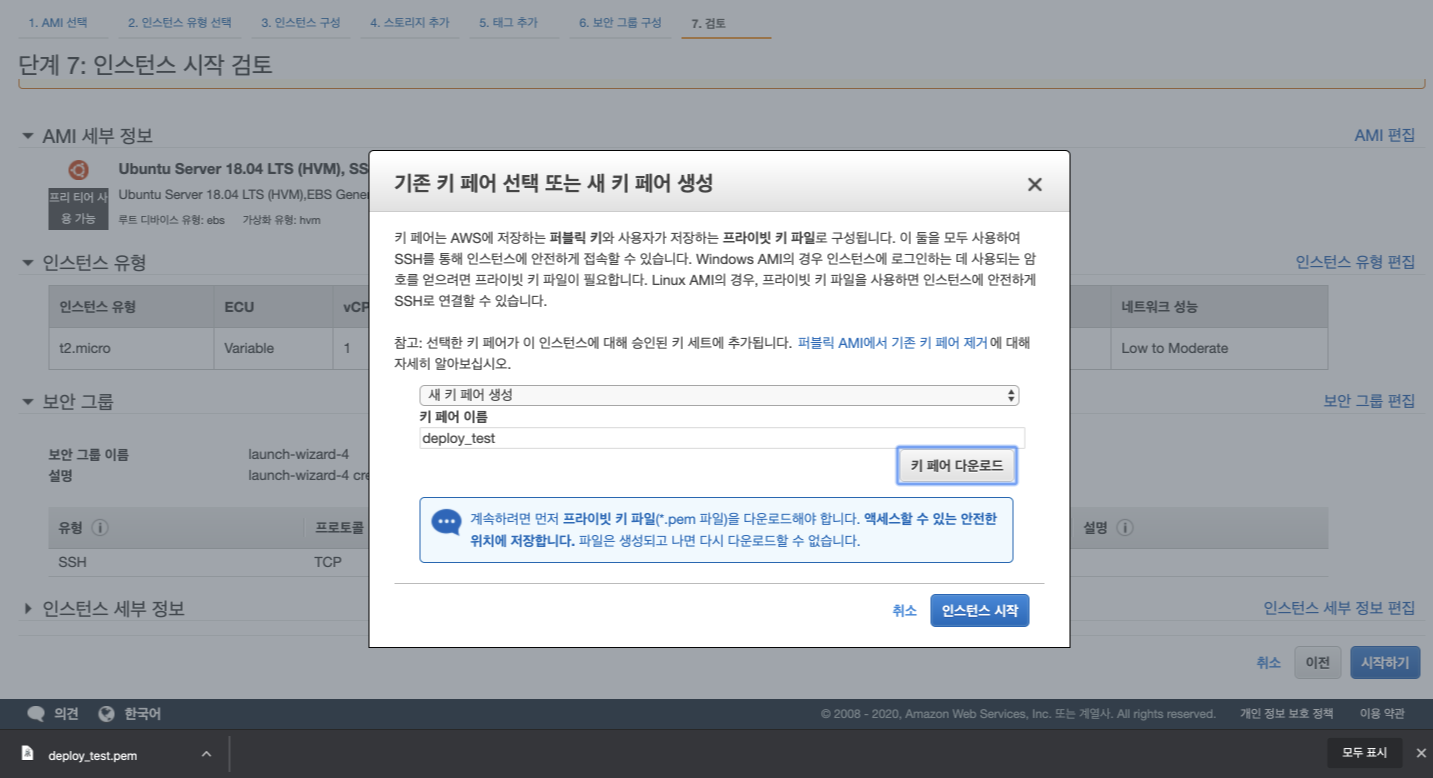The width and height of the screenshot is (1433, 778).
Task: Cancel the key pair dialog
Action: (x=904, y=610)
